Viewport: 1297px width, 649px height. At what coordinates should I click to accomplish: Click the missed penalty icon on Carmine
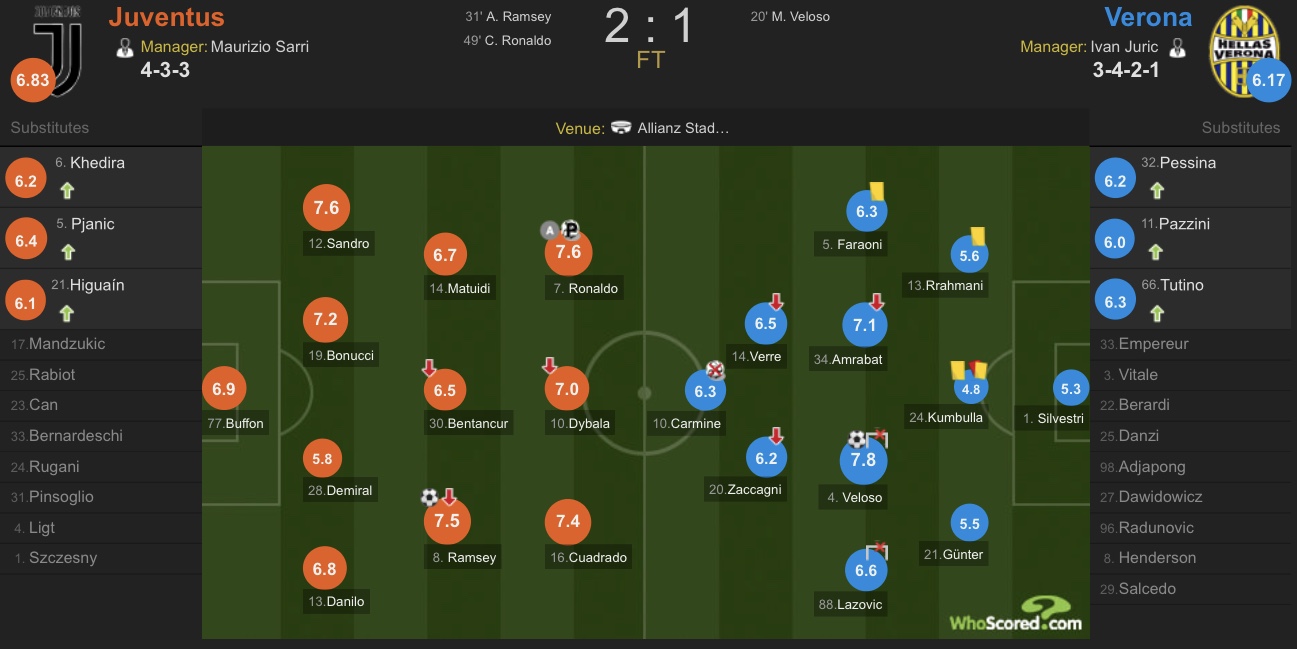pyautogui.click(x=714, y=369)
